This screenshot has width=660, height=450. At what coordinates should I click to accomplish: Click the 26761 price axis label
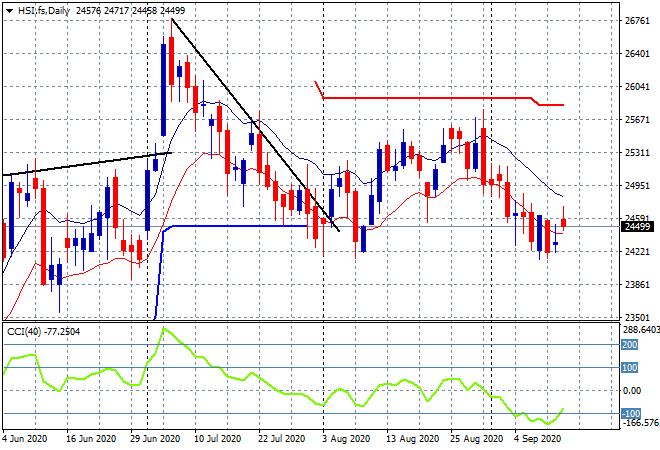click(637, 21)
